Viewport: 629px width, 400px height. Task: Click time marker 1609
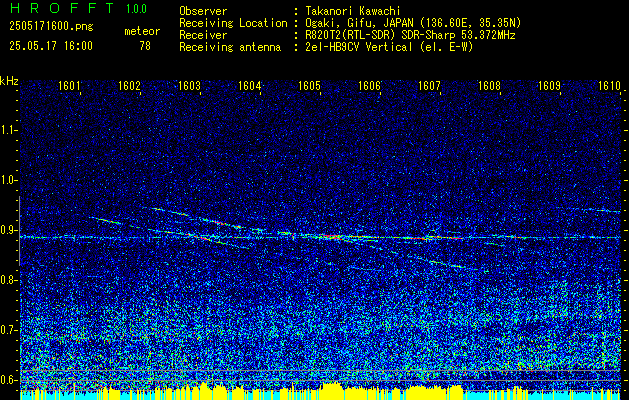coord(549,85)
